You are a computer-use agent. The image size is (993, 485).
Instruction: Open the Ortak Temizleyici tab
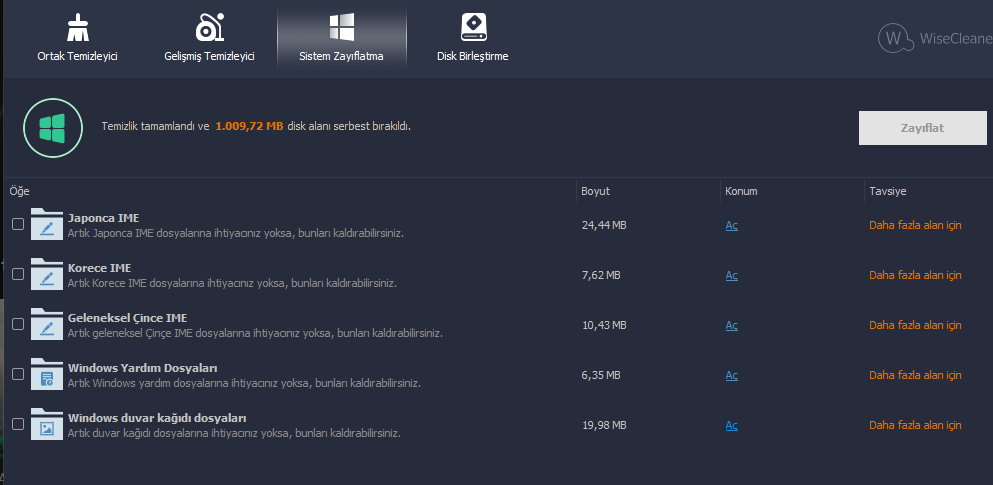77,38
